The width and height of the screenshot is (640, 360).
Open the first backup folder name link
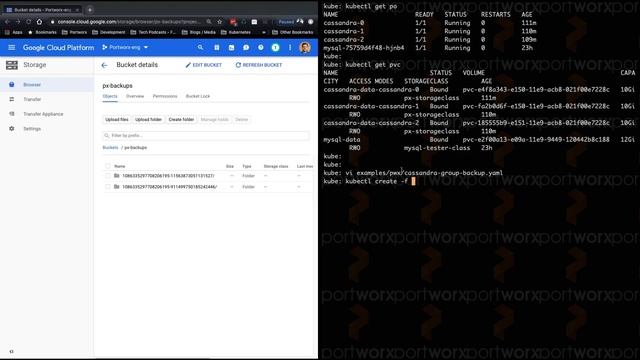168,176
